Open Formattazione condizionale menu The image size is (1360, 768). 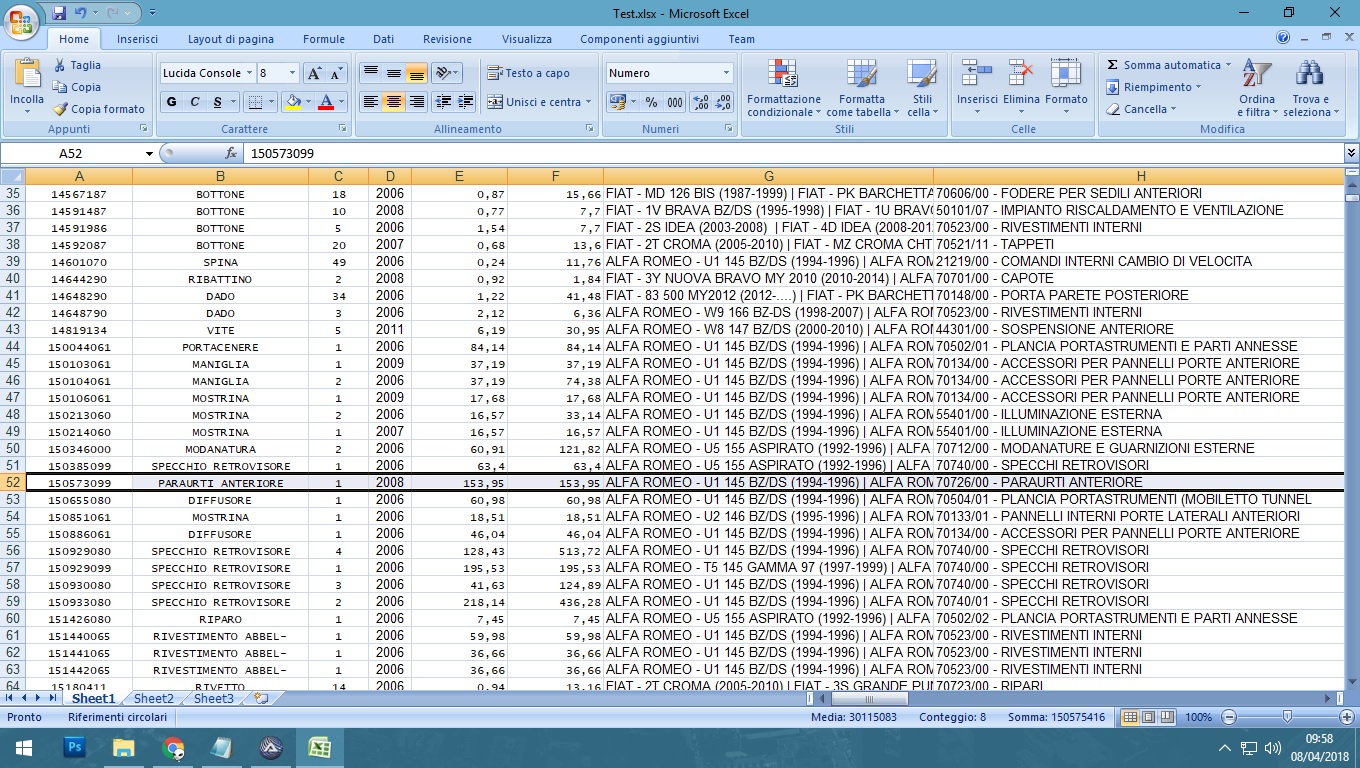[x=784, y=88]
